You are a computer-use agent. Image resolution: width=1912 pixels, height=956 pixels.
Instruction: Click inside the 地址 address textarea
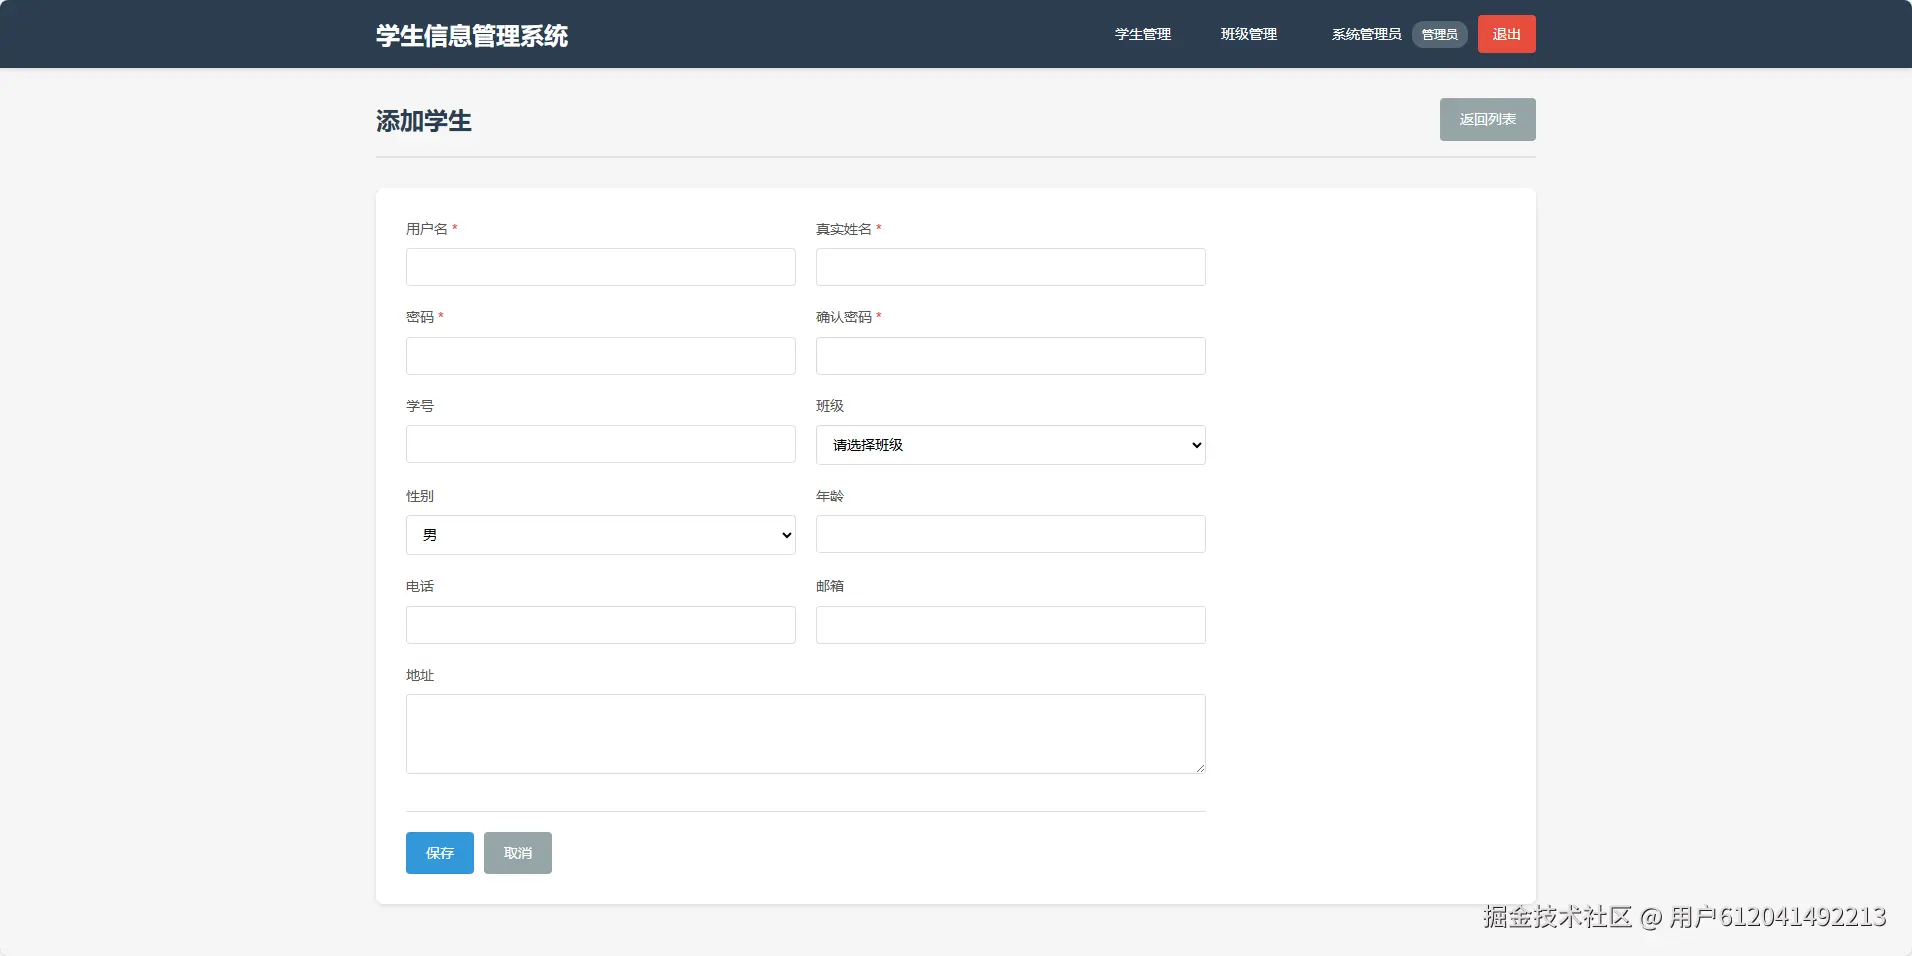click(x=804, y=733)
